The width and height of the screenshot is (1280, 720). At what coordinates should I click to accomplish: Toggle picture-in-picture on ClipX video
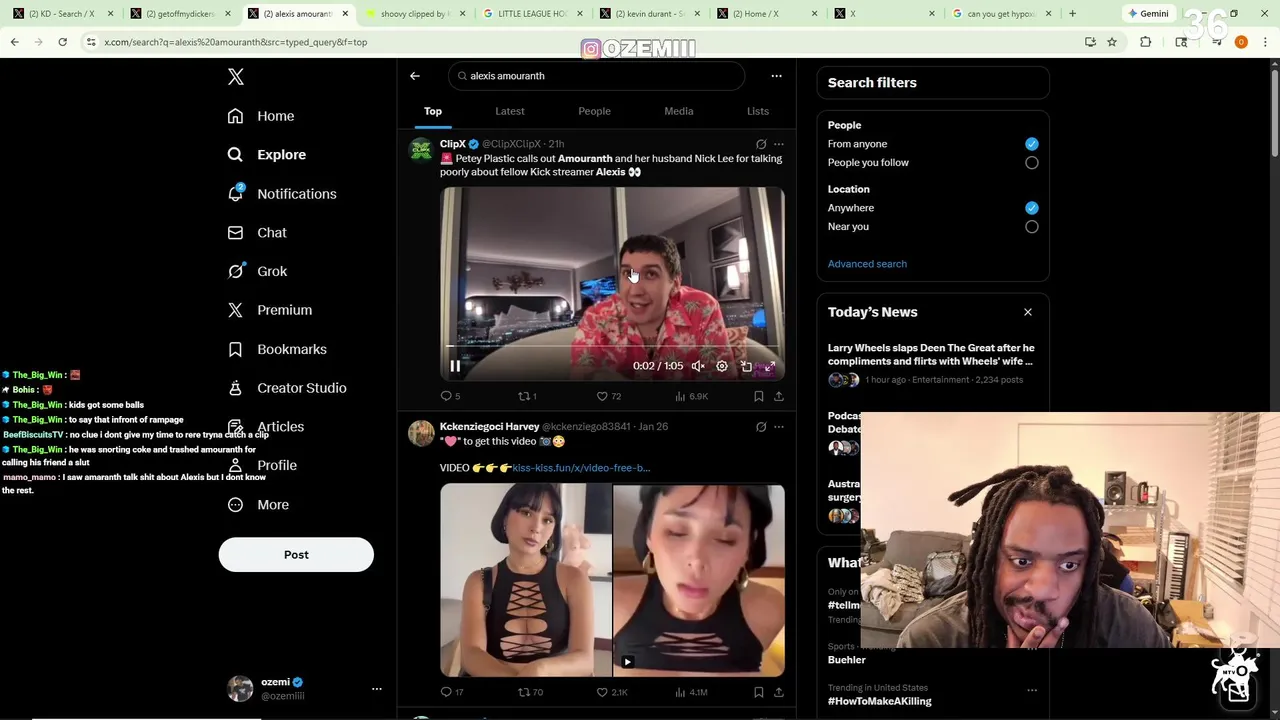pyautogui.click(x=746, y=366)
